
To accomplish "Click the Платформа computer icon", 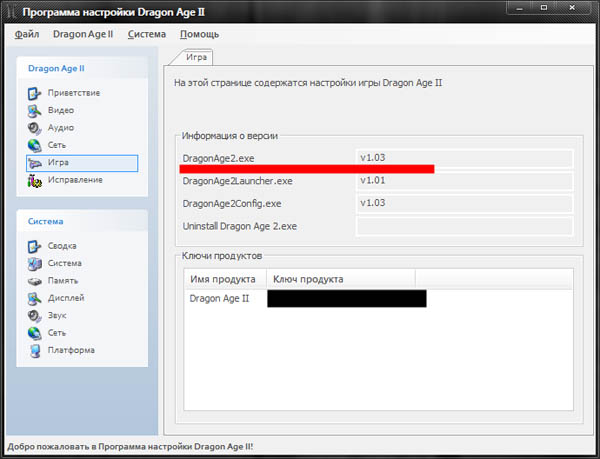I will click(x=35, y=350).
